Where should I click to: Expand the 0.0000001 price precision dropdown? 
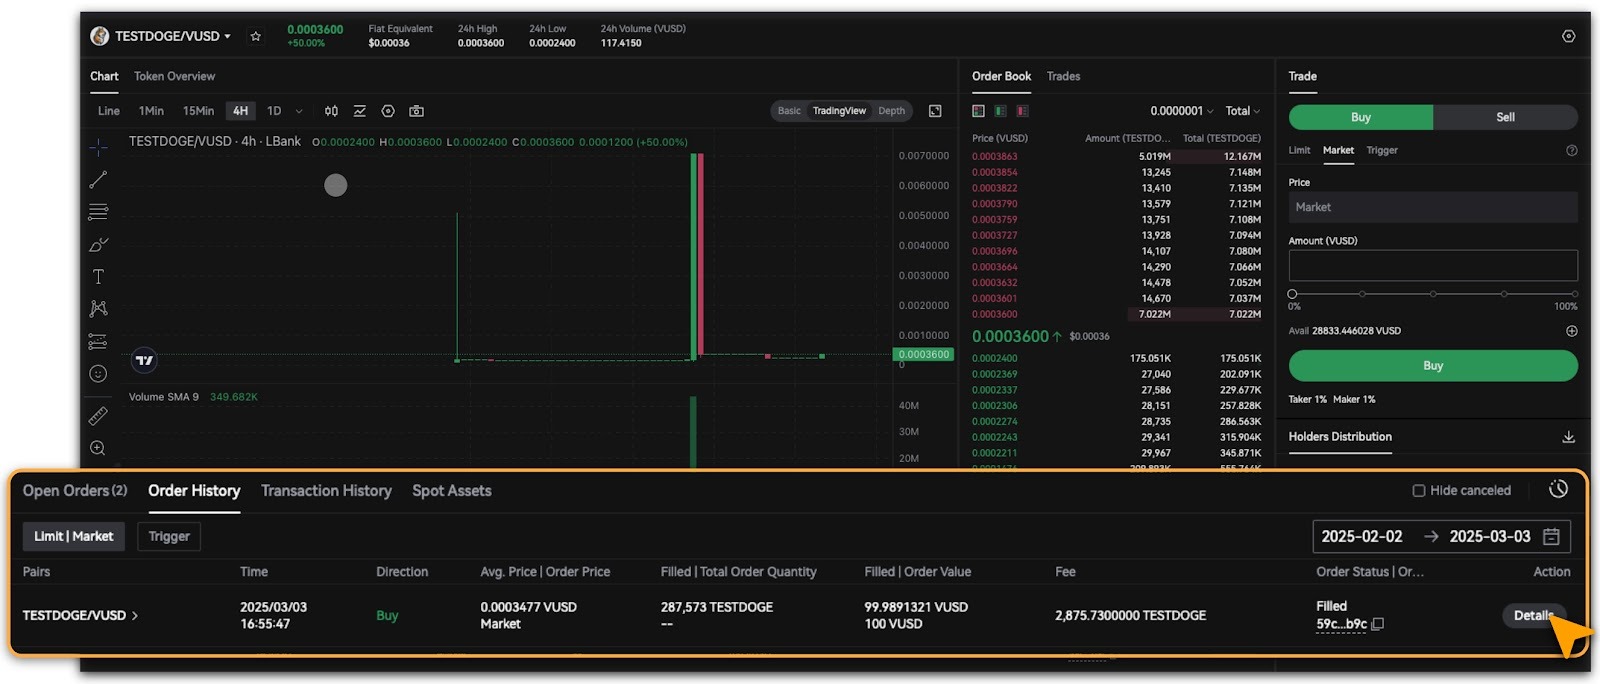tap(1181, 111)
